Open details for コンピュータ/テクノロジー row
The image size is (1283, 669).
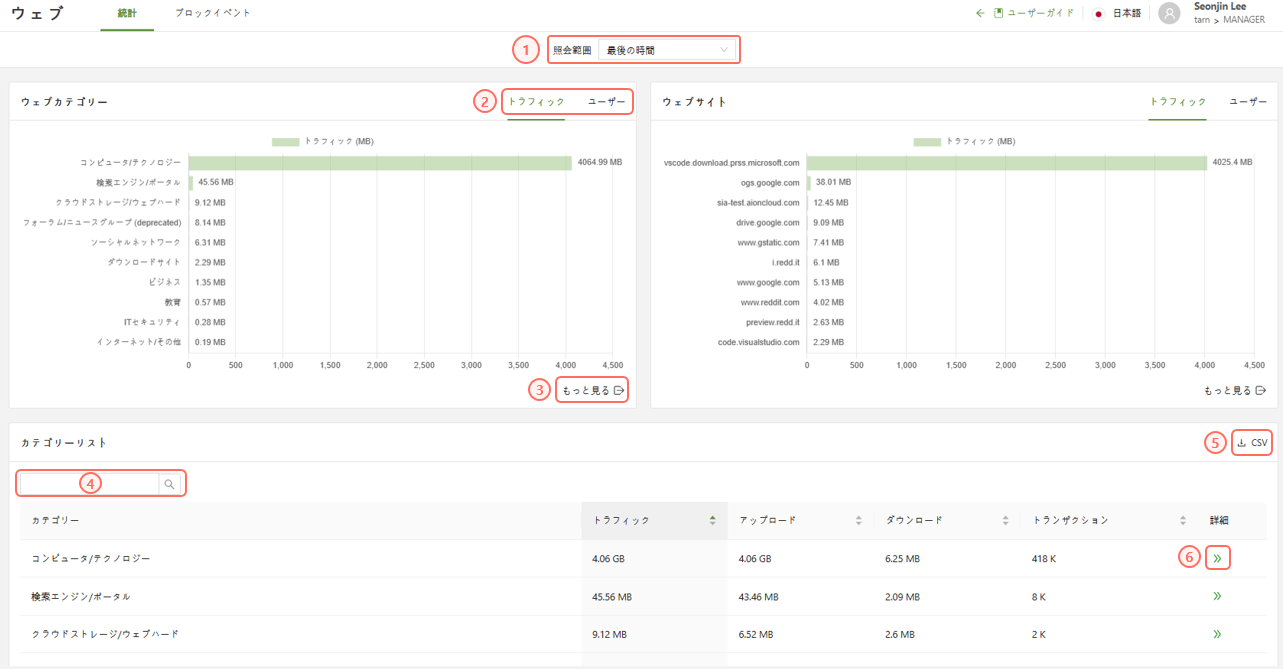[x=1217, y=558]
